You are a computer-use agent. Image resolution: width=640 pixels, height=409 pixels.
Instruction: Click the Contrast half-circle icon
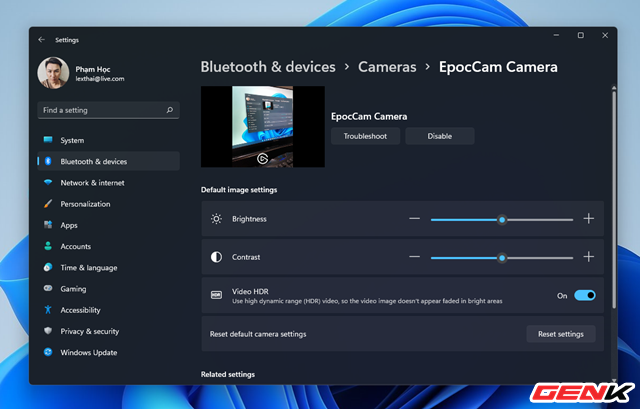tap(216, 257)
